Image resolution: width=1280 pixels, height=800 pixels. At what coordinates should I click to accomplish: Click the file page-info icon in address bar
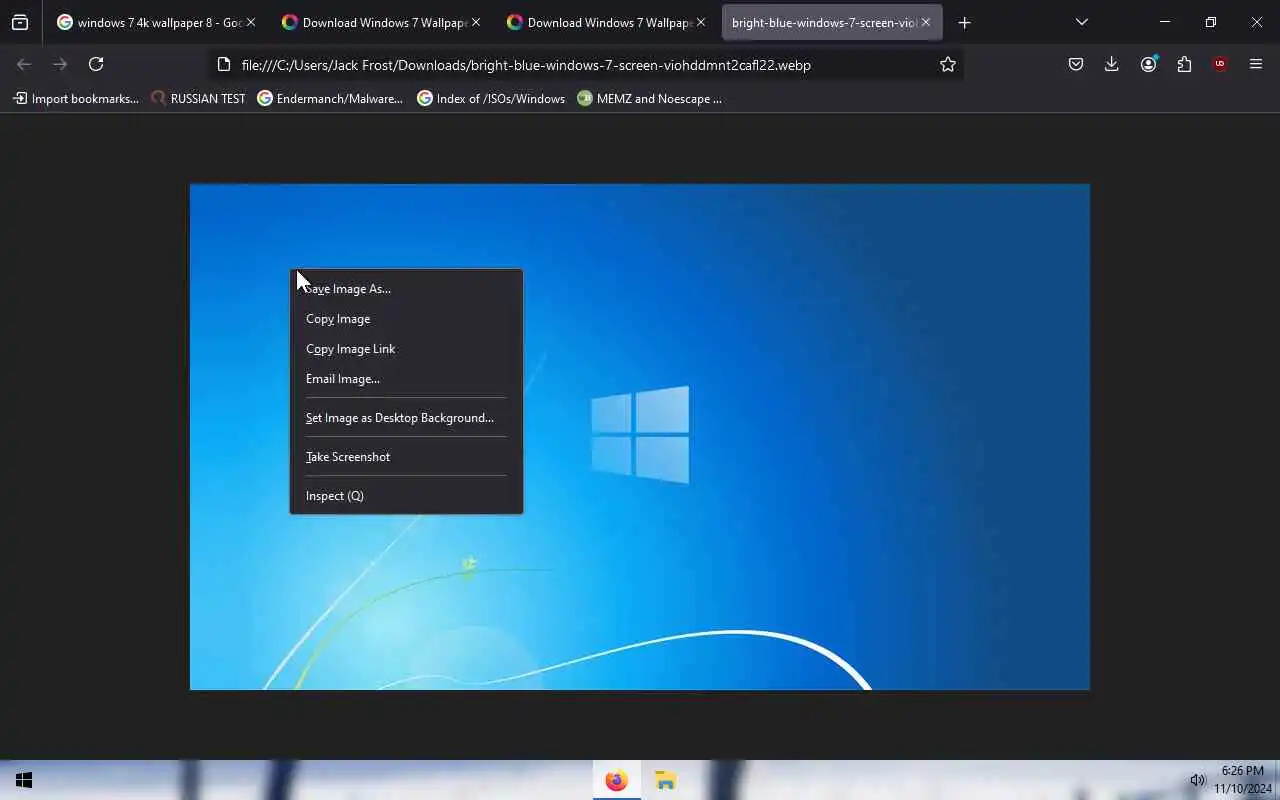224,65
